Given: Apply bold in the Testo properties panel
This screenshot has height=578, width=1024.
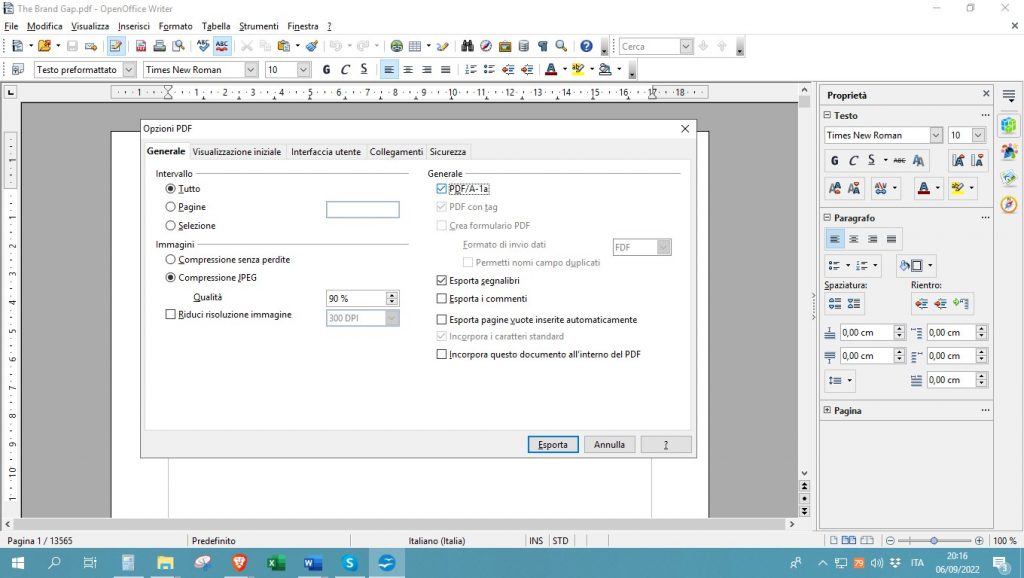Looking at the screenshot, I should coord(835,160).
